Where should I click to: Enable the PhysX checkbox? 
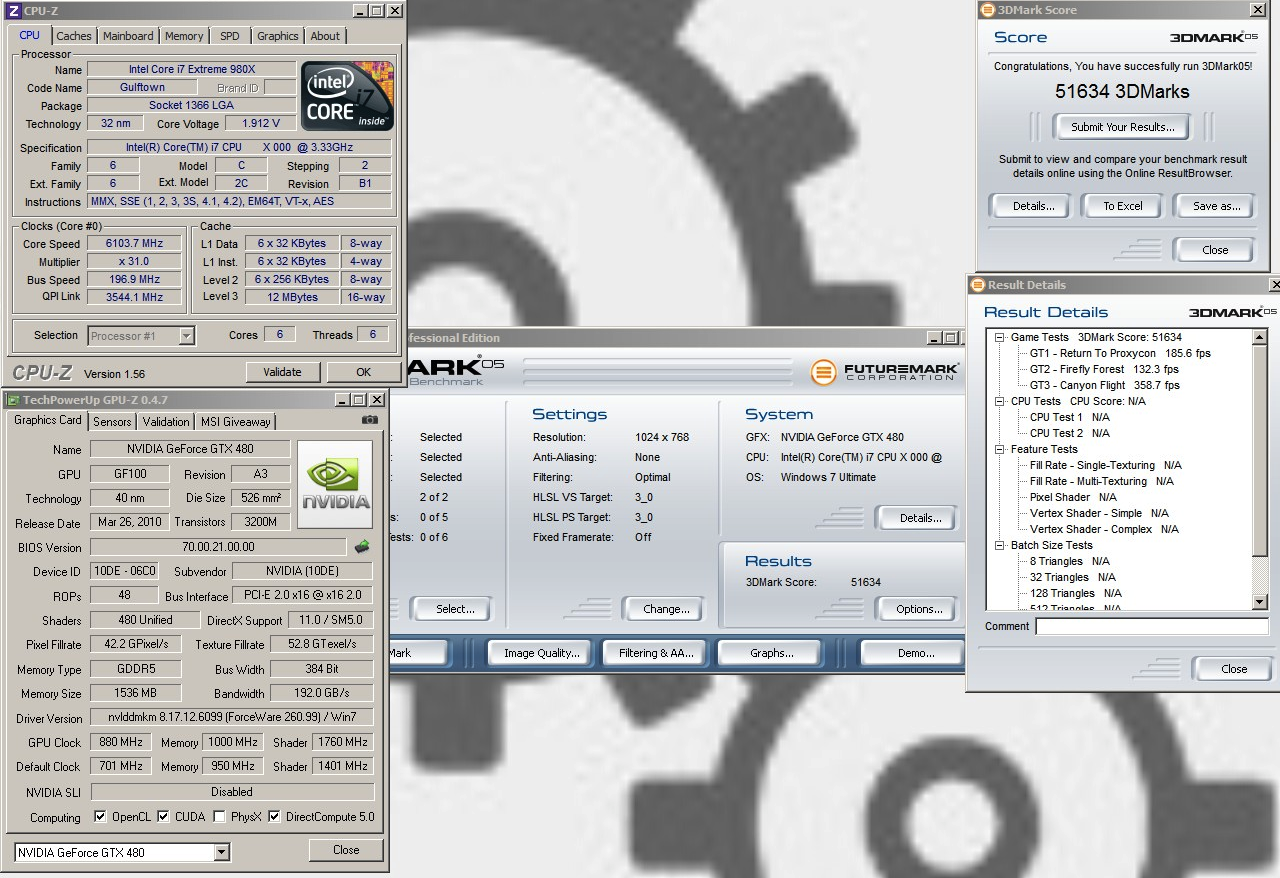point(219,817)
